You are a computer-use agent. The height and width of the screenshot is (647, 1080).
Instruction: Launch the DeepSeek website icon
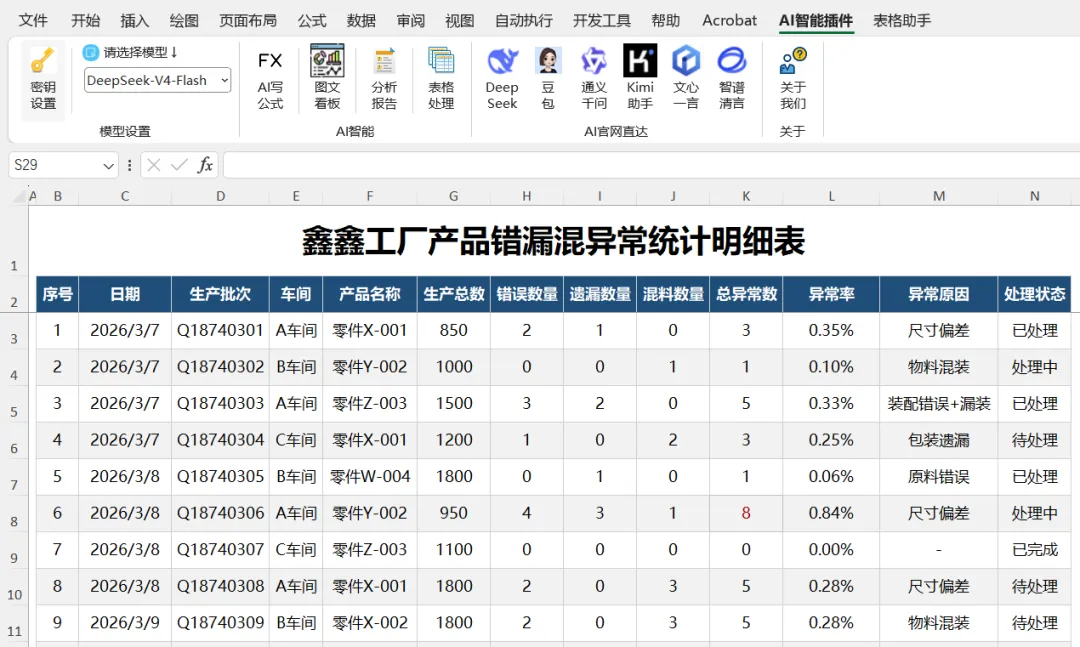[502, 61]
